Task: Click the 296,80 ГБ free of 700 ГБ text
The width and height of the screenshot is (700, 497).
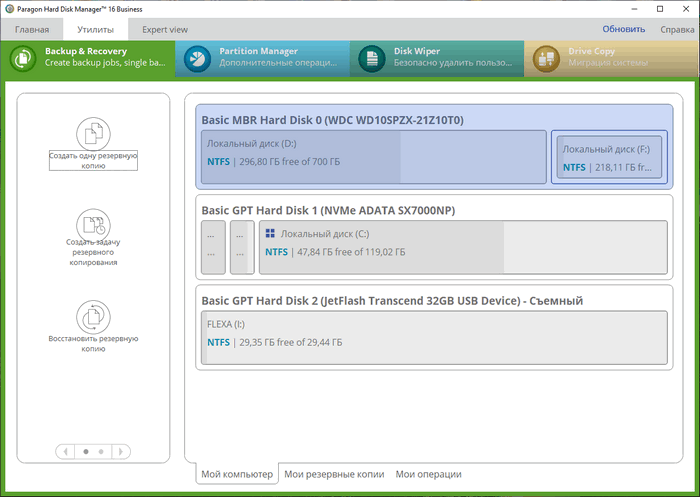Action: [289, 162]
